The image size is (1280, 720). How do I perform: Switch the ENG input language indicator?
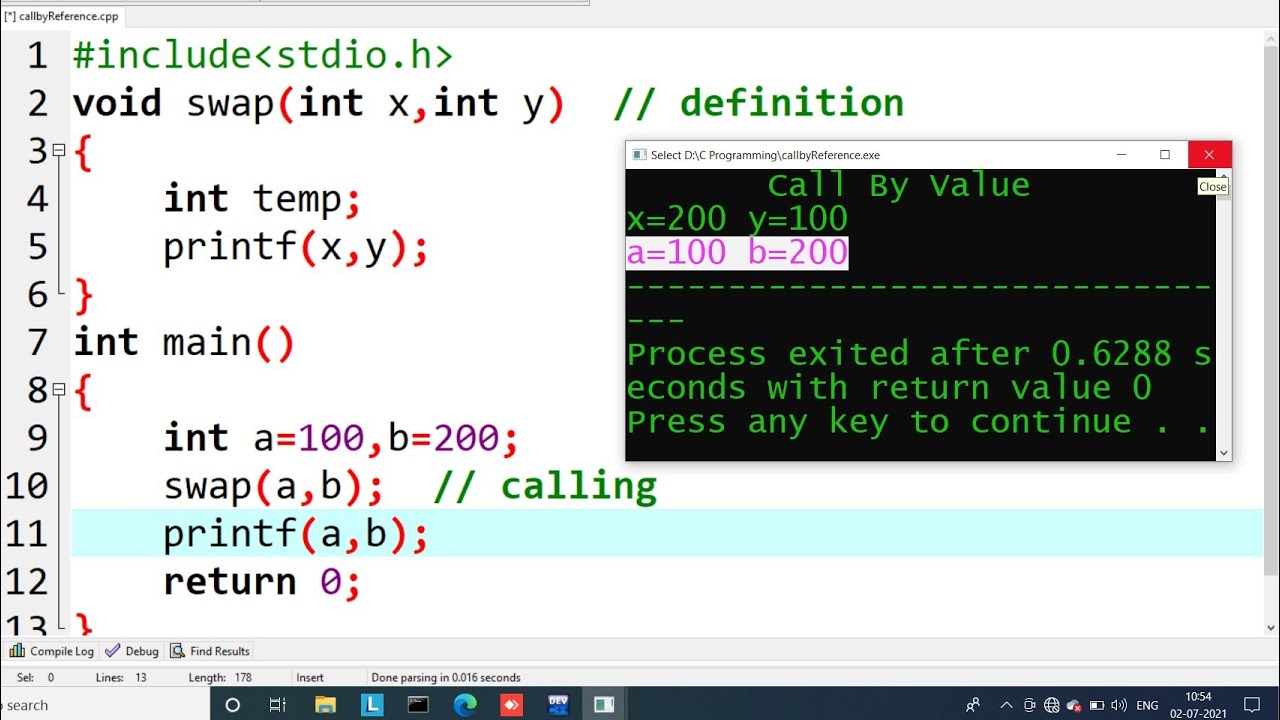pos(1148,705)
